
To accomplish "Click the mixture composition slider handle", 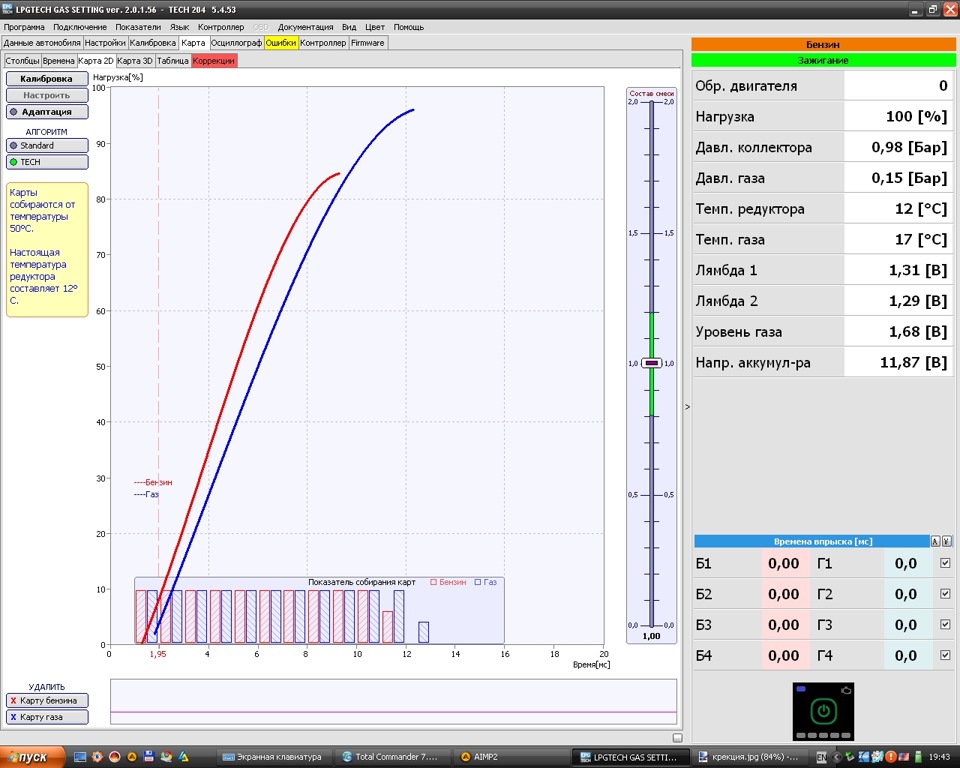I will point(651,364).
